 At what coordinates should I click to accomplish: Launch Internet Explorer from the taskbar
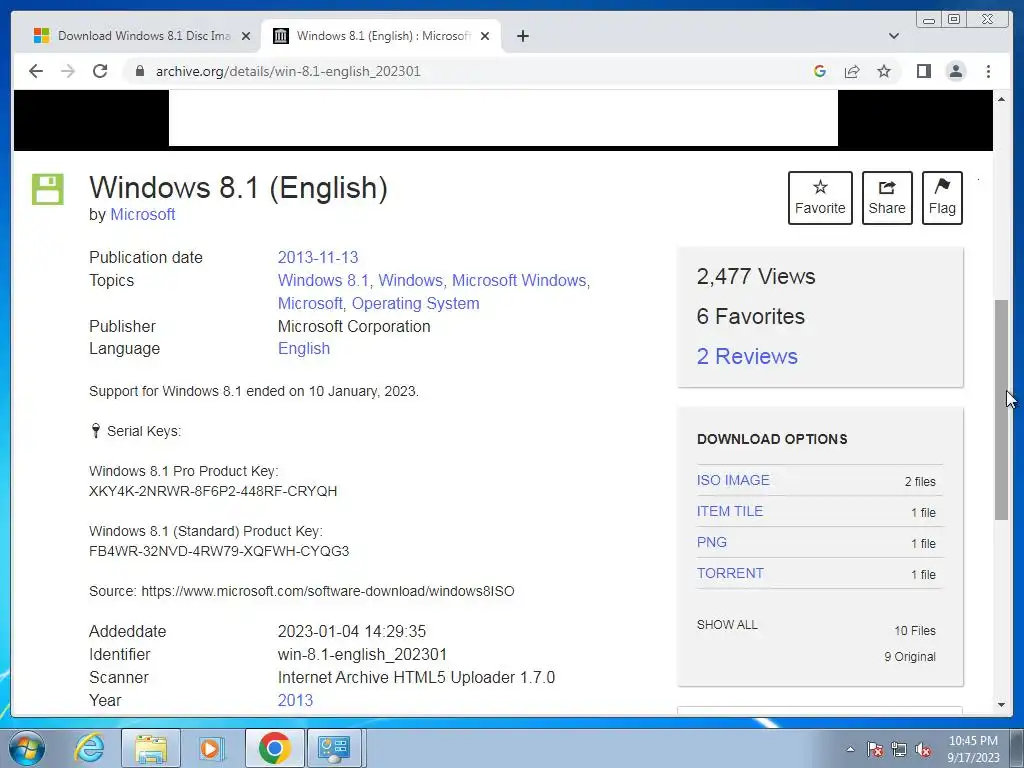coord(89,748)
